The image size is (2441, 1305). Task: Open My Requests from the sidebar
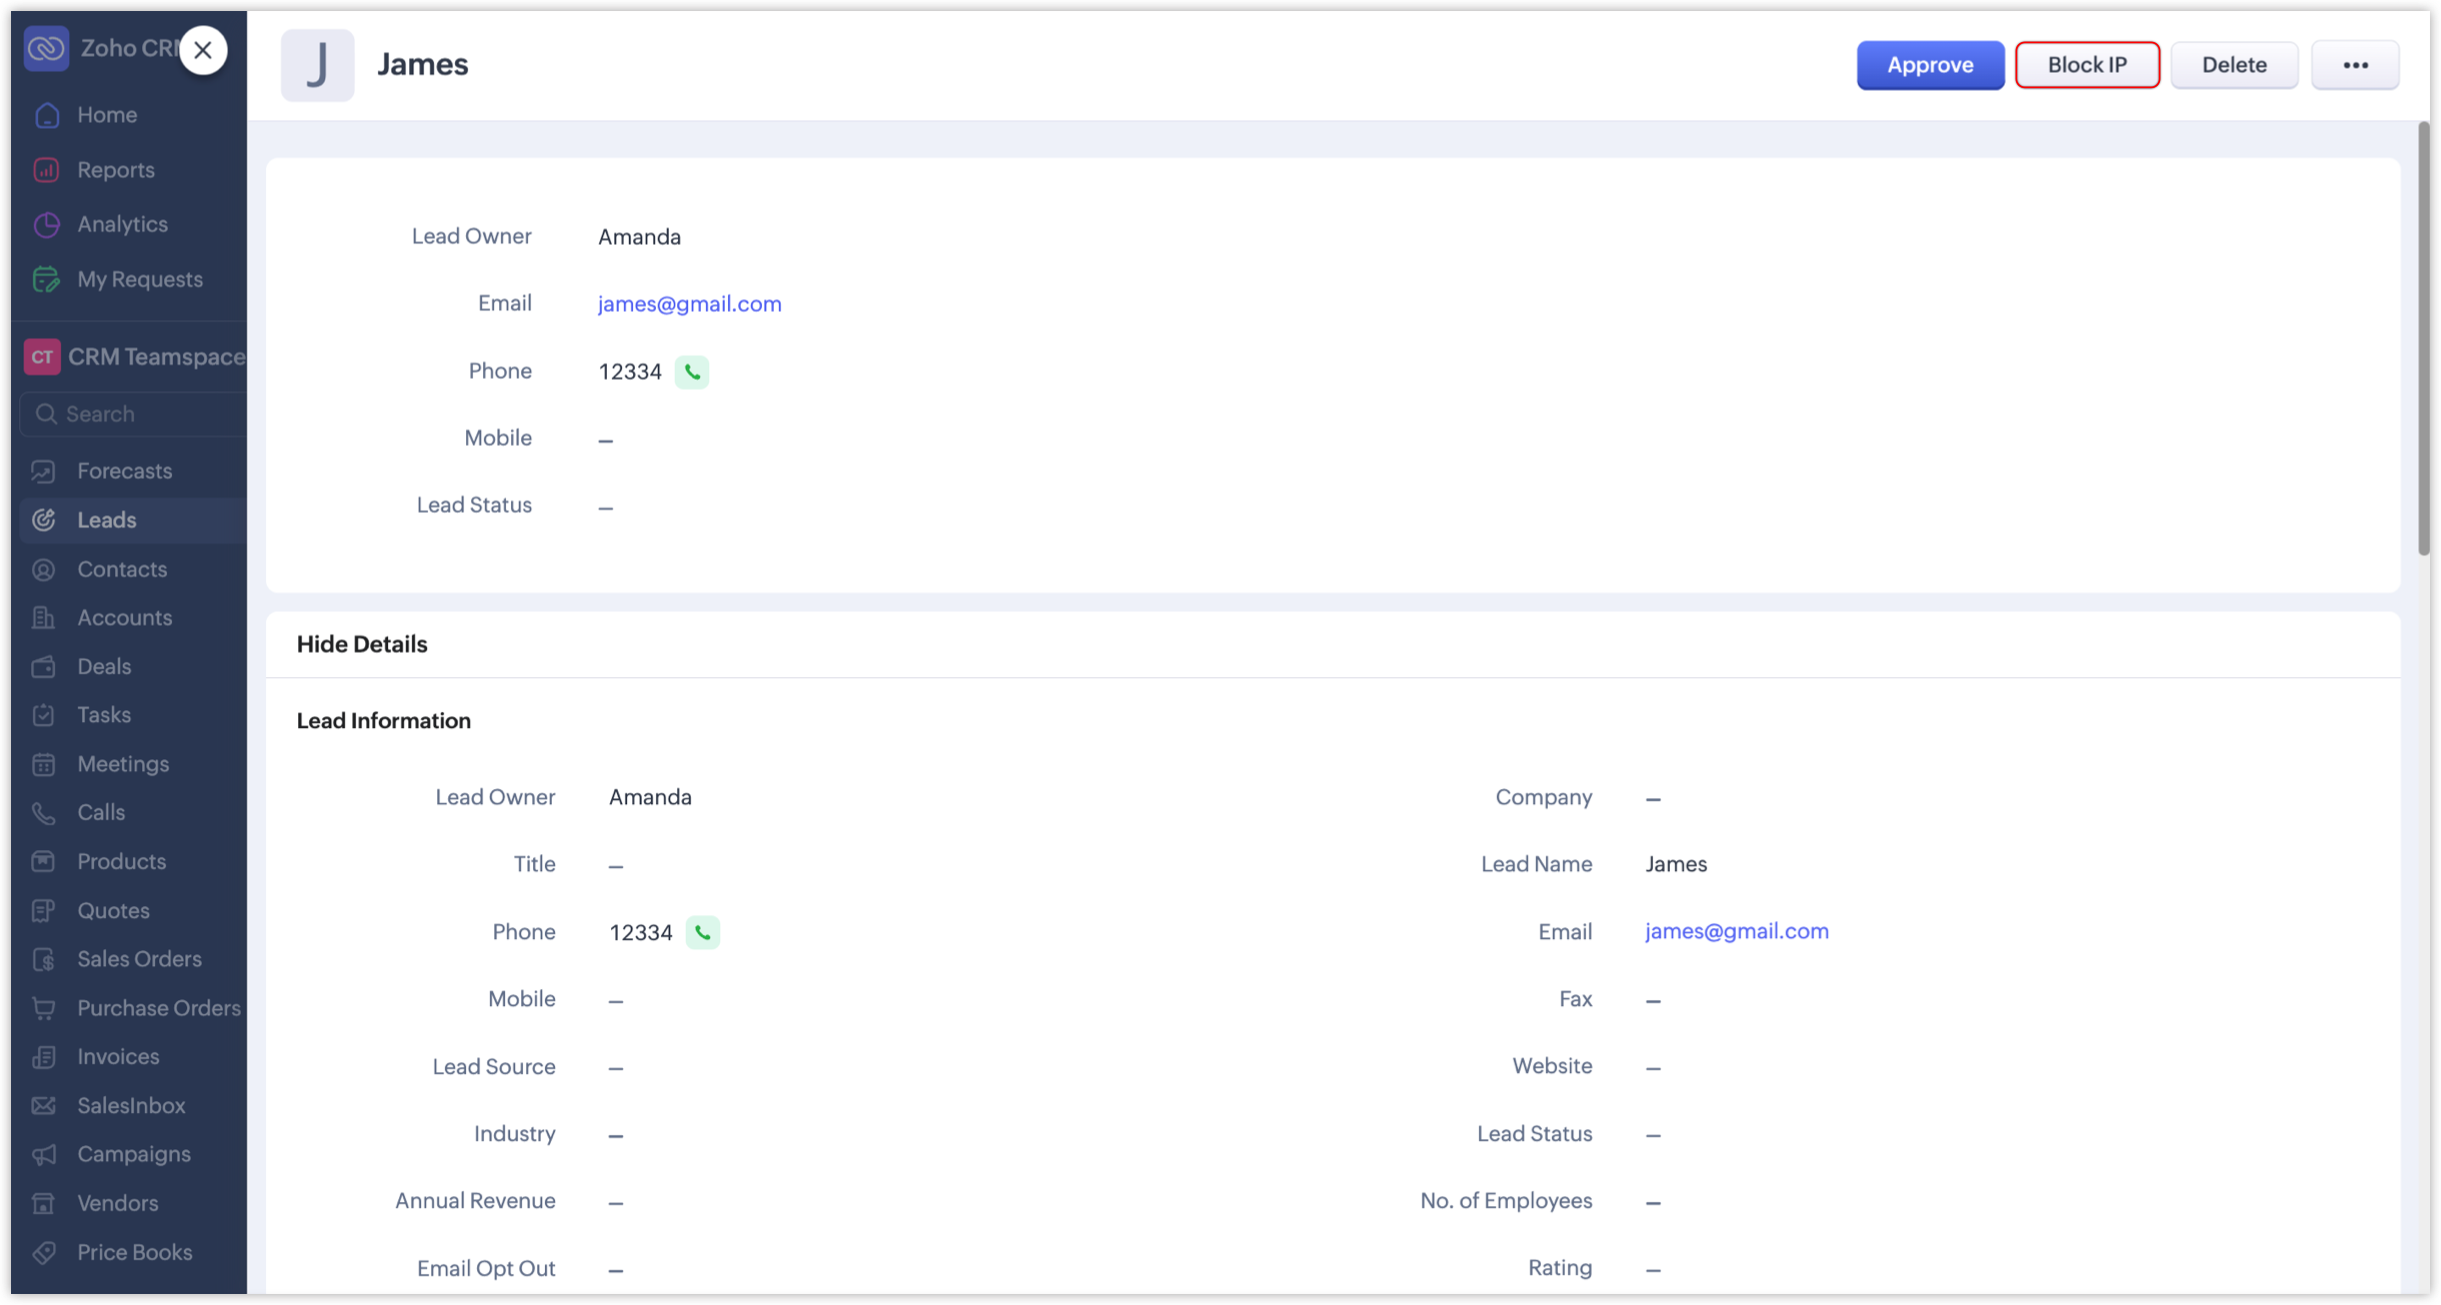point(139,279)
